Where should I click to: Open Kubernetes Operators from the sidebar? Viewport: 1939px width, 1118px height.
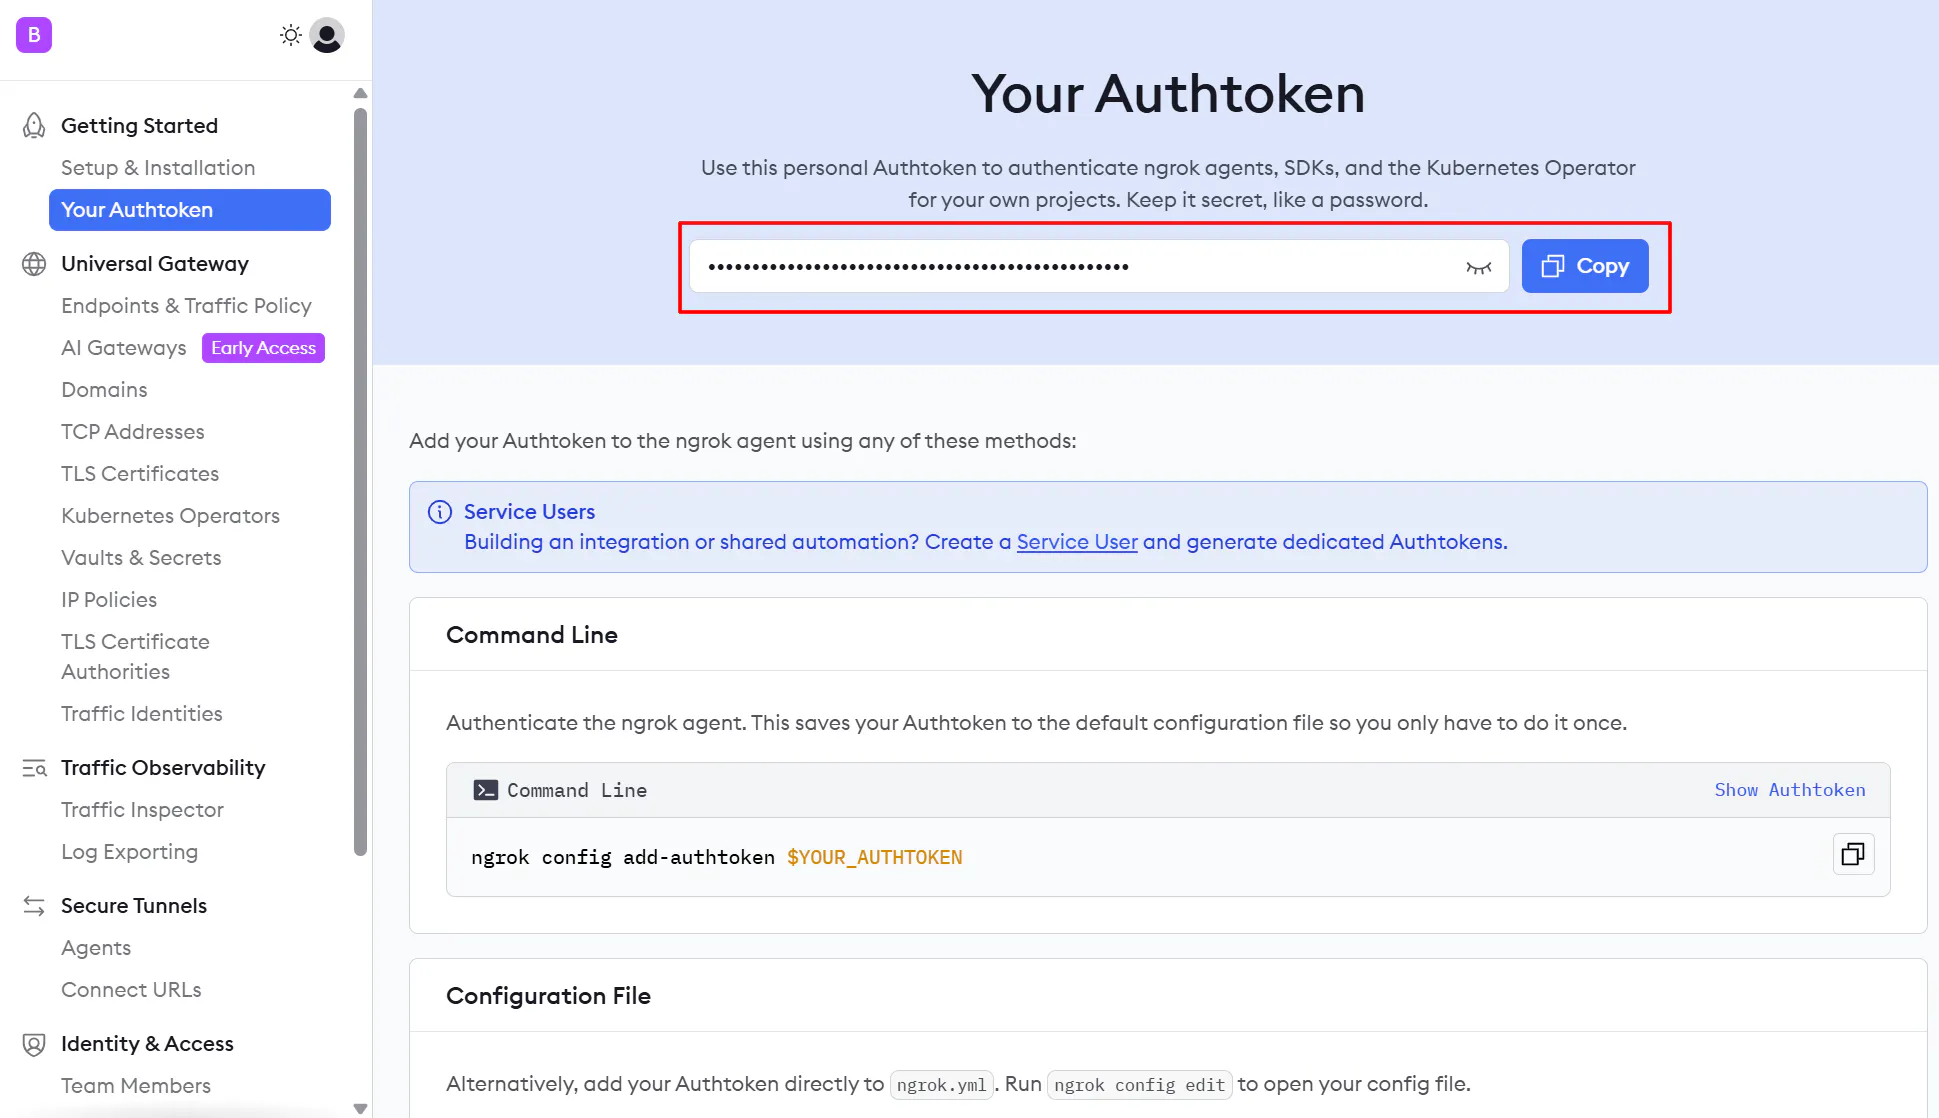click(170, 515)
